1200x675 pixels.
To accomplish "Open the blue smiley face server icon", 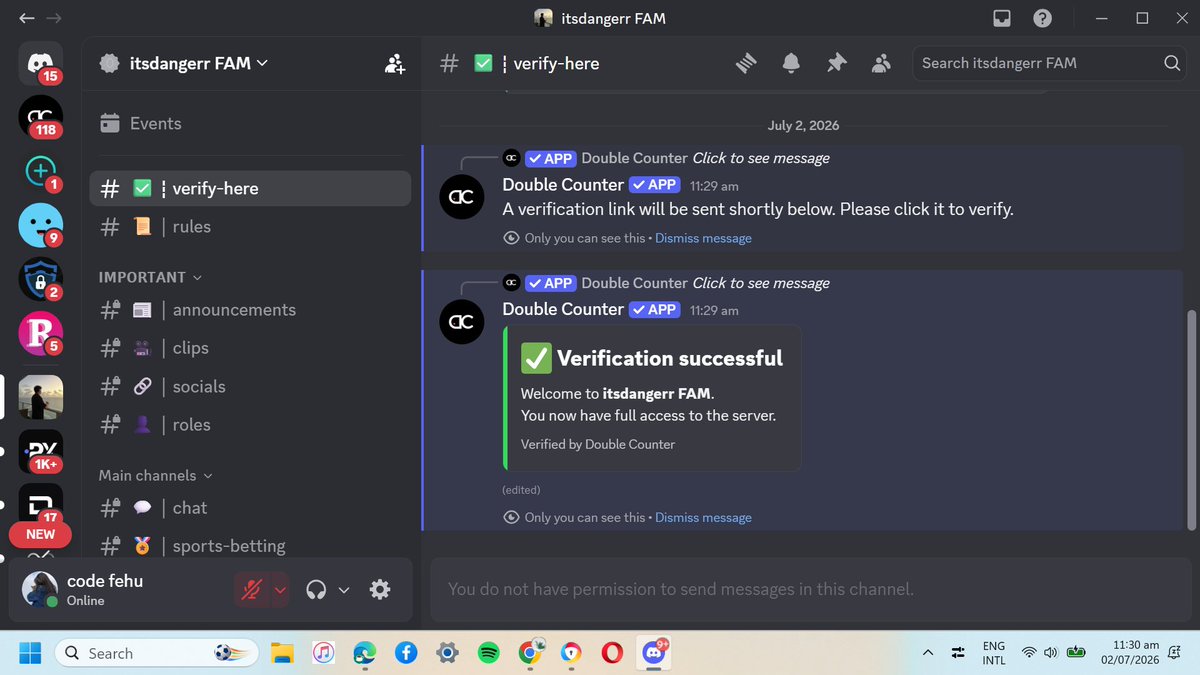I will pyautogui.click(x=40, y=225).
